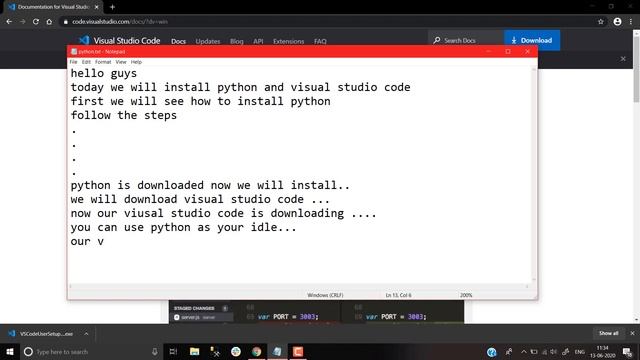Click the 'Ln 13, Col 6' status bar entry
640x360 pixels.
398,295
